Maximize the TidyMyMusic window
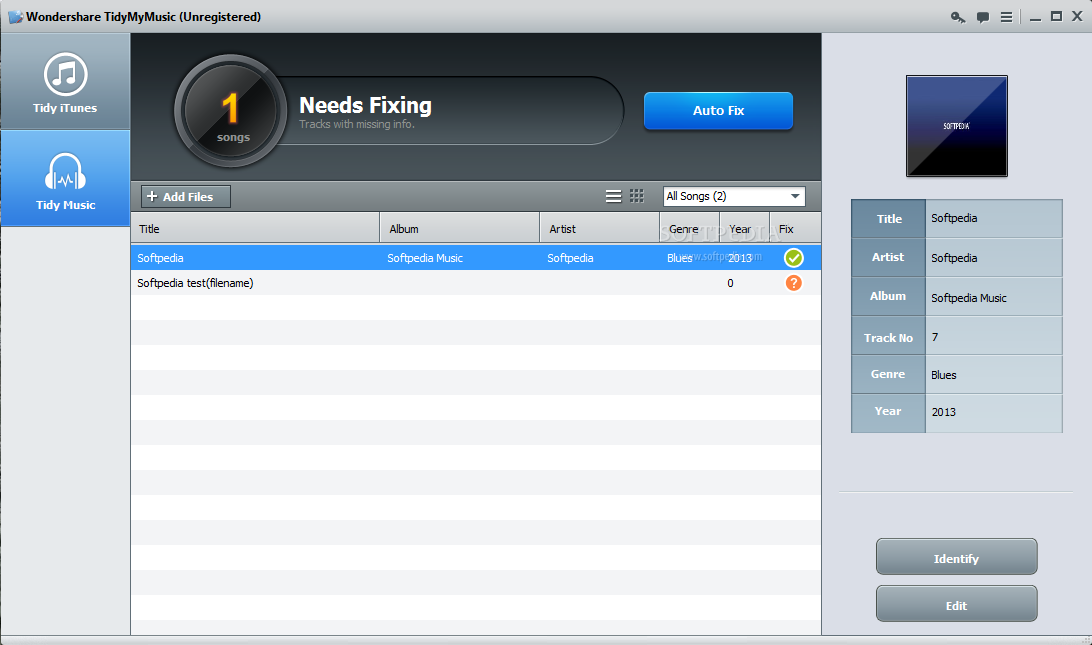This screenshot has height=645, width=1092. pyautogui.click(x=1056, y=17)
